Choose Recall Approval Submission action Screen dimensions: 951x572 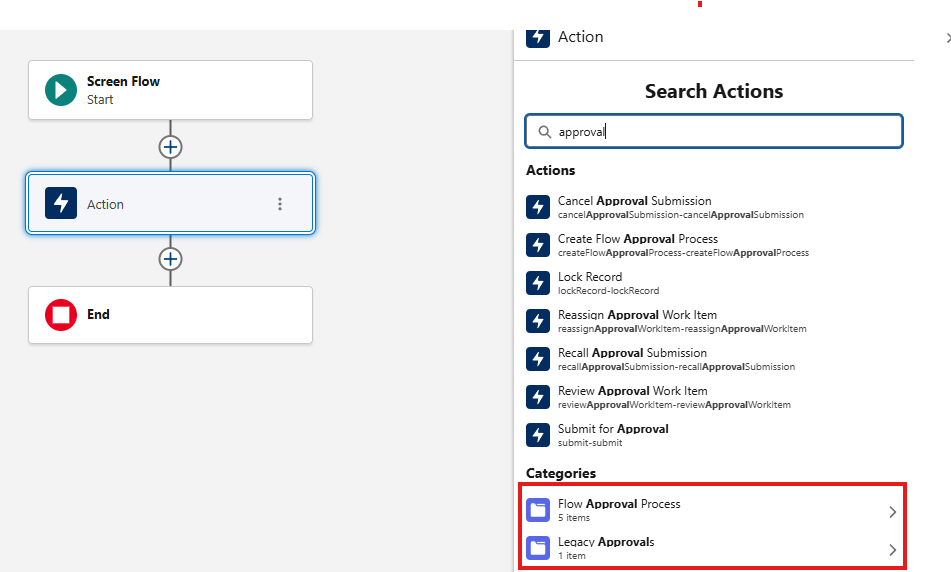(714, 359)
